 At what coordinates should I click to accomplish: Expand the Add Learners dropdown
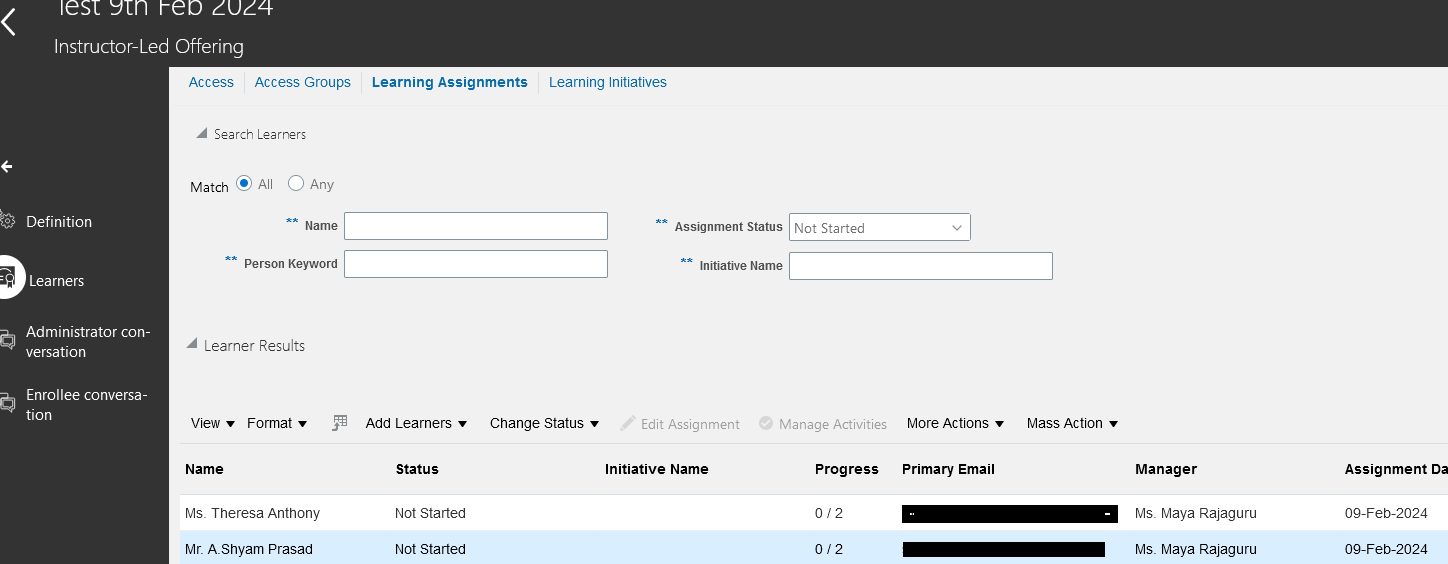416,423
